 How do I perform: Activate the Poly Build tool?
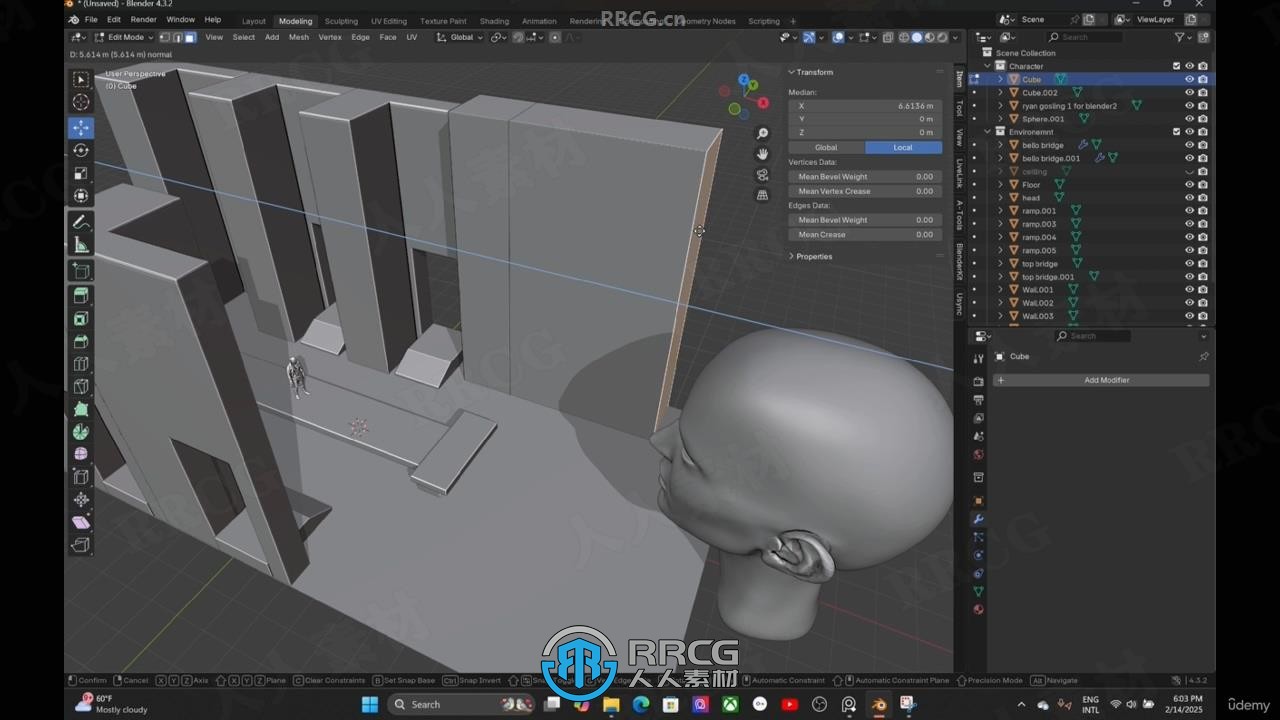(81, 409)
